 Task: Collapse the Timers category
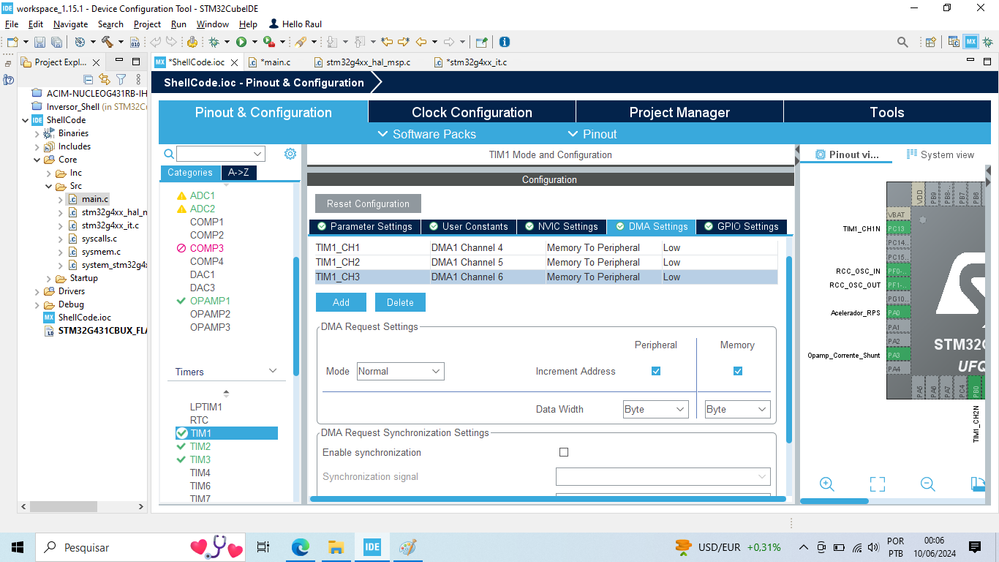coord(273,371)
